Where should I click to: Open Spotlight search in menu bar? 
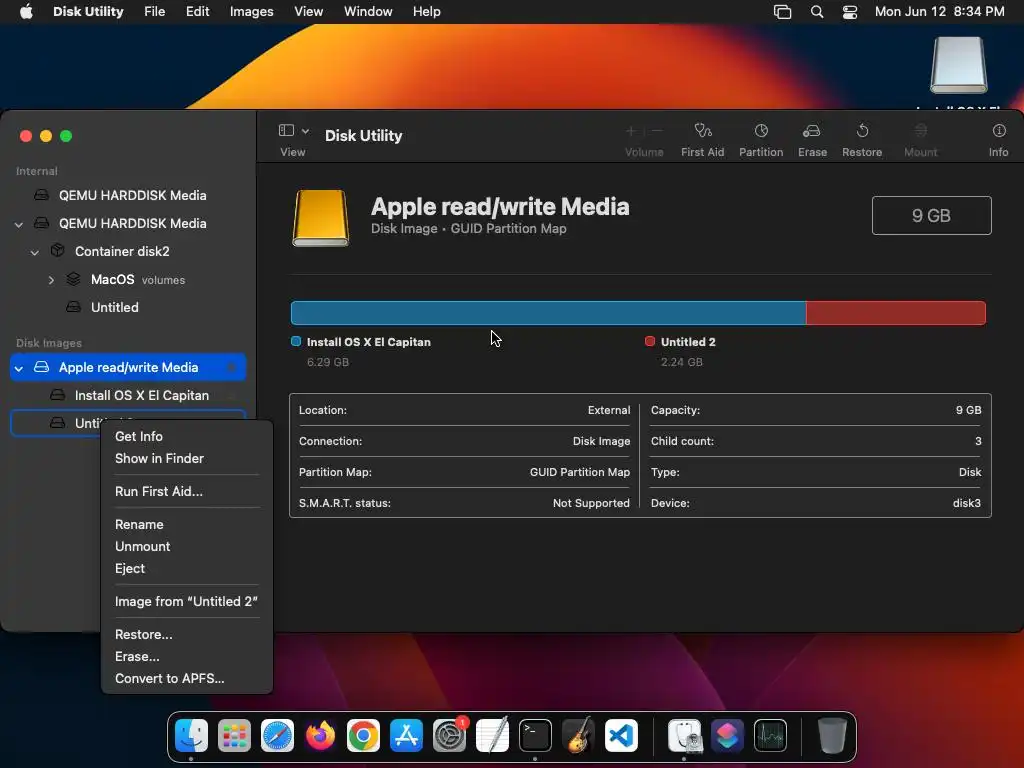[x=816, y=12]
